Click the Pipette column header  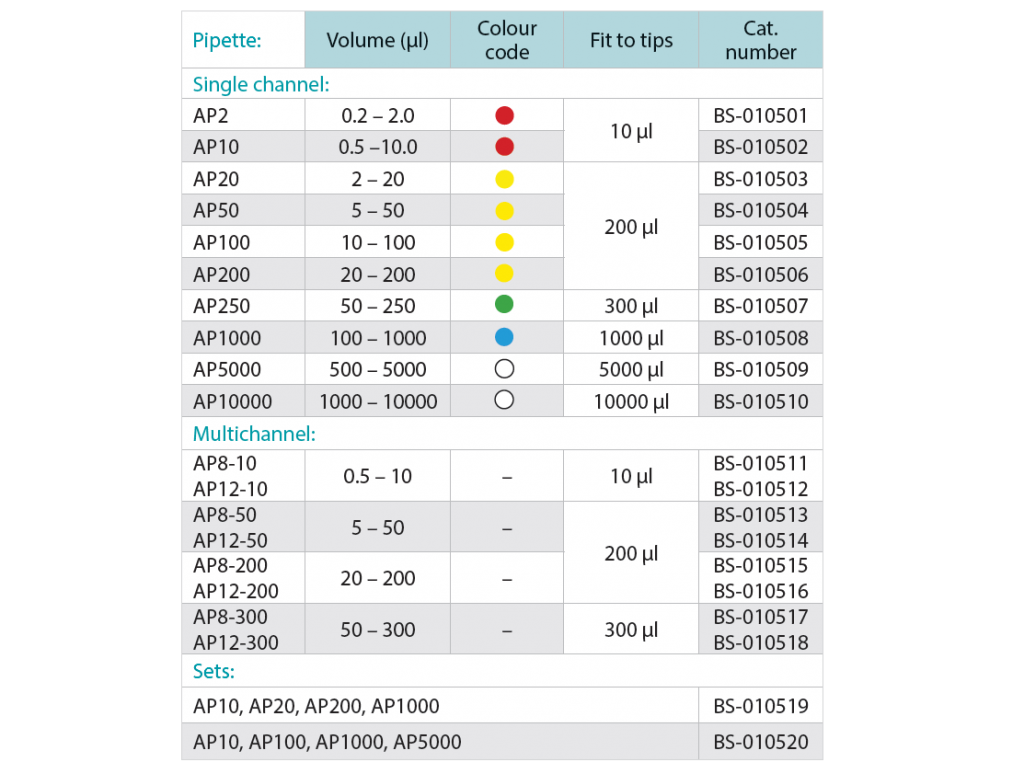tap(227, 41)
